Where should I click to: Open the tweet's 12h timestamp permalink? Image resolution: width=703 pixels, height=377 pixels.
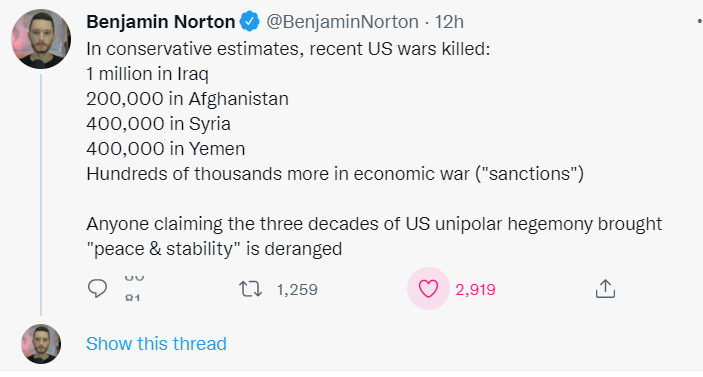449,22
